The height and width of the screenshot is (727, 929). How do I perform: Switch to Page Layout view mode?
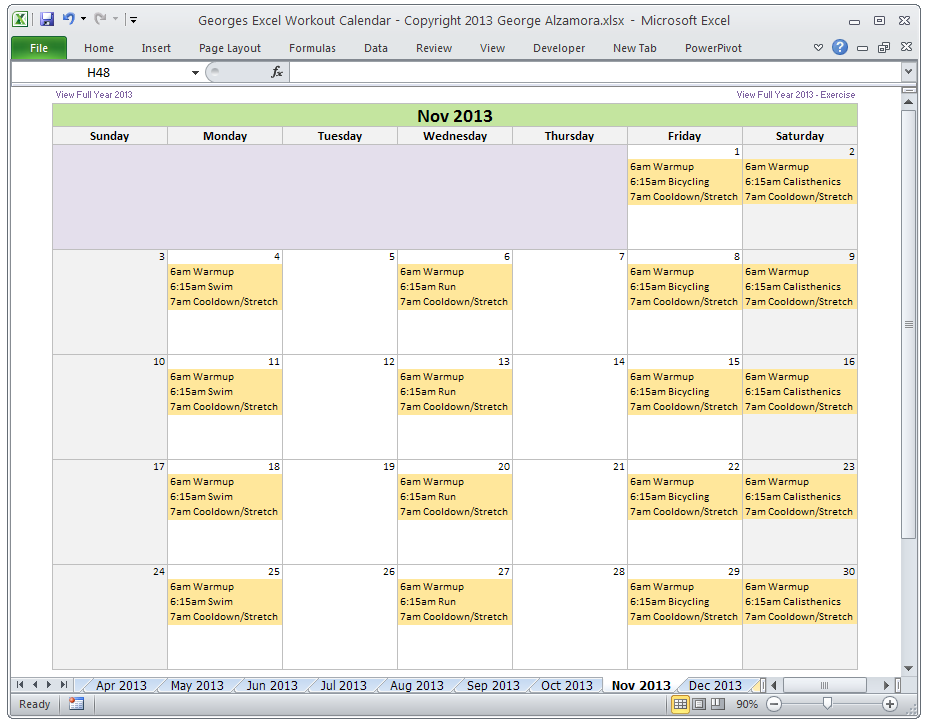click(x=699, y=704)
